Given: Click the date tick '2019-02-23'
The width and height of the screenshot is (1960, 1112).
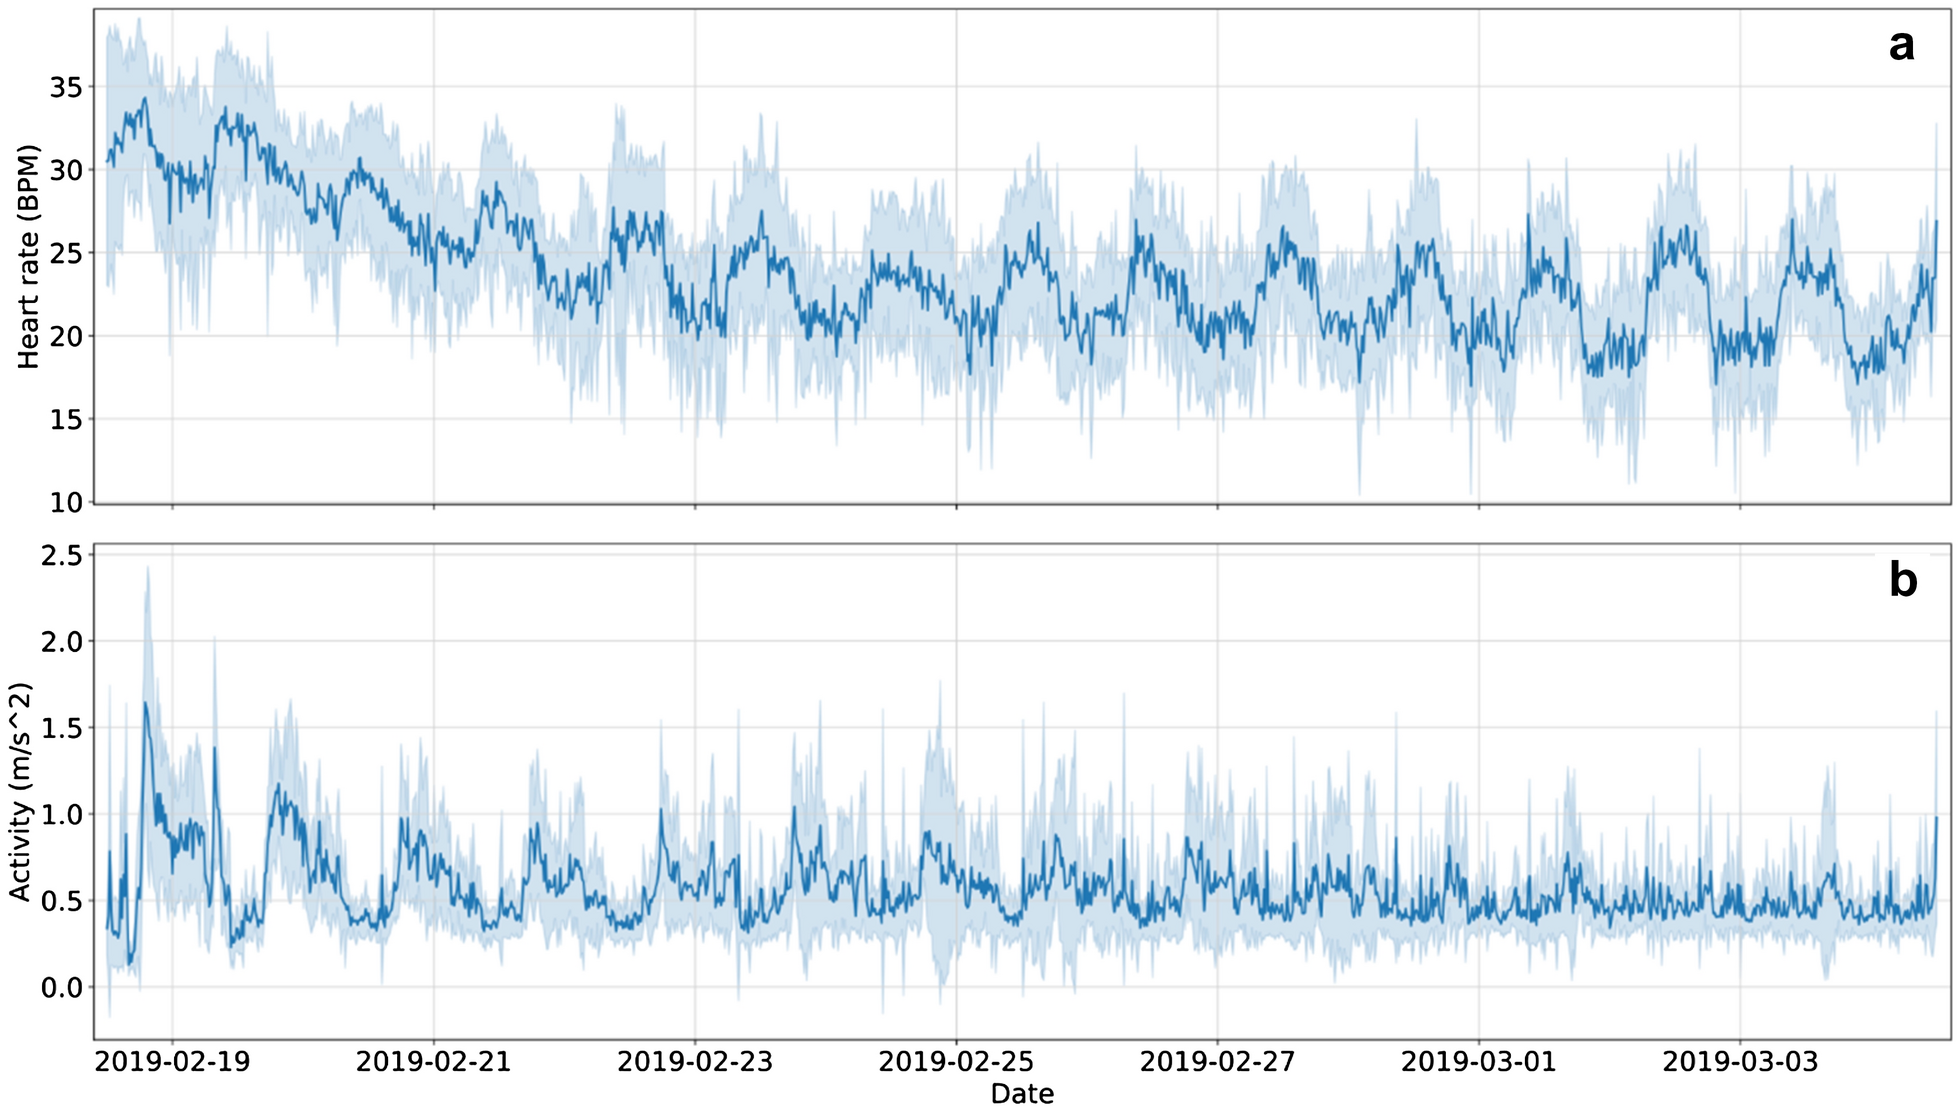Looking at the screenshot, I should tap(695, 1061).
